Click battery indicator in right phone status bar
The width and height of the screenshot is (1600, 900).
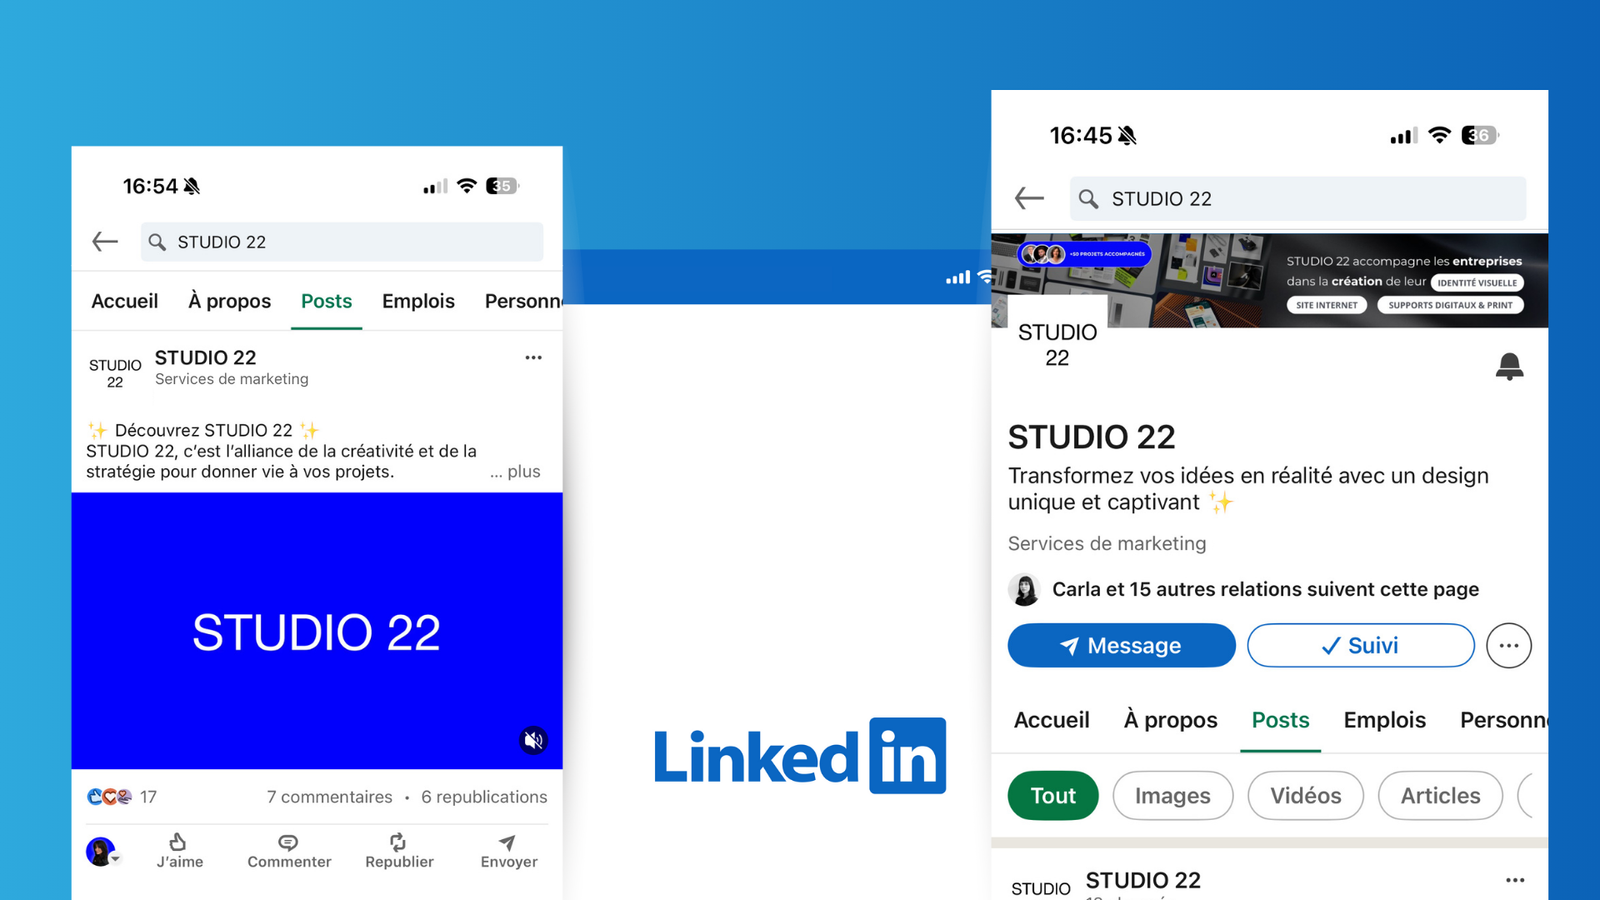coord(1480,135)
